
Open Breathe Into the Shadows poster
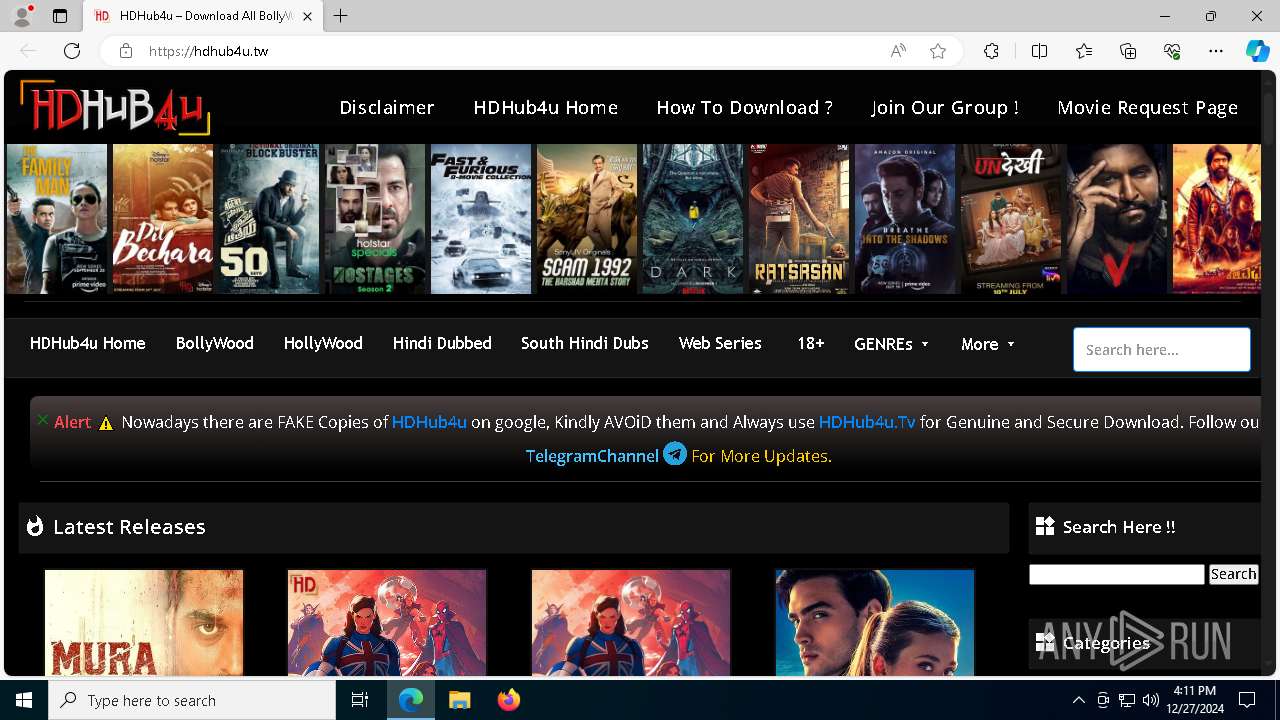[905, 219]
